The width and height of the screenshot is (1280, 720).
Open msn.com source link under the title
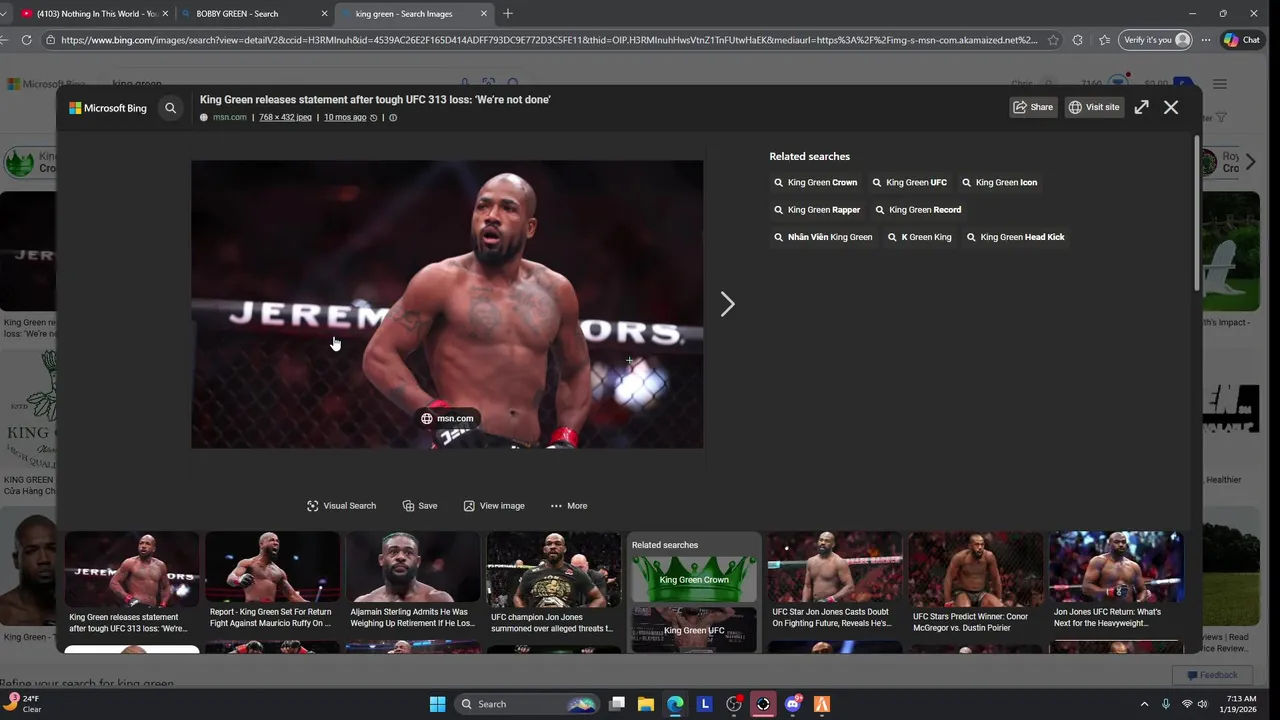click(229, 117)
